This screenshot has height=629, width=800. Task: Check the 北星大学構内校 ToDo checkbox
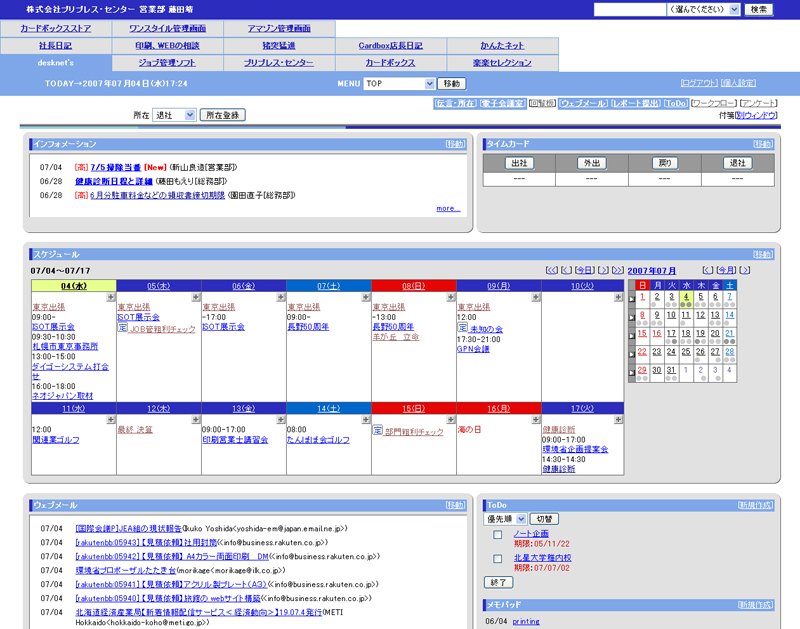coord(497,559)
